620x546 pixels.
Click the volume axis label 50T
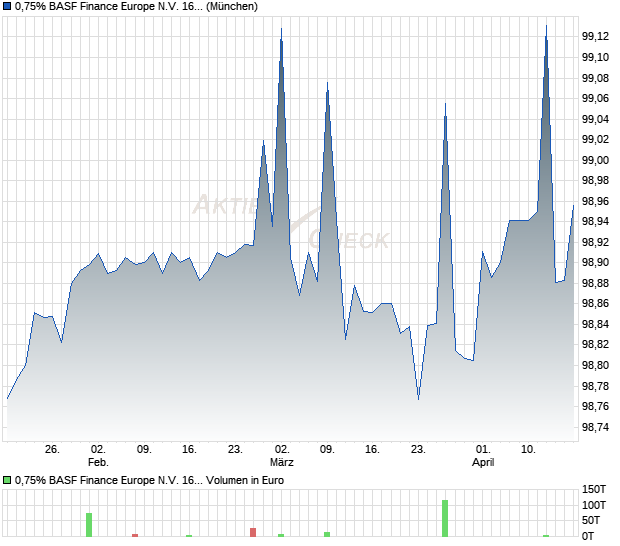click(x=591, y=521)
